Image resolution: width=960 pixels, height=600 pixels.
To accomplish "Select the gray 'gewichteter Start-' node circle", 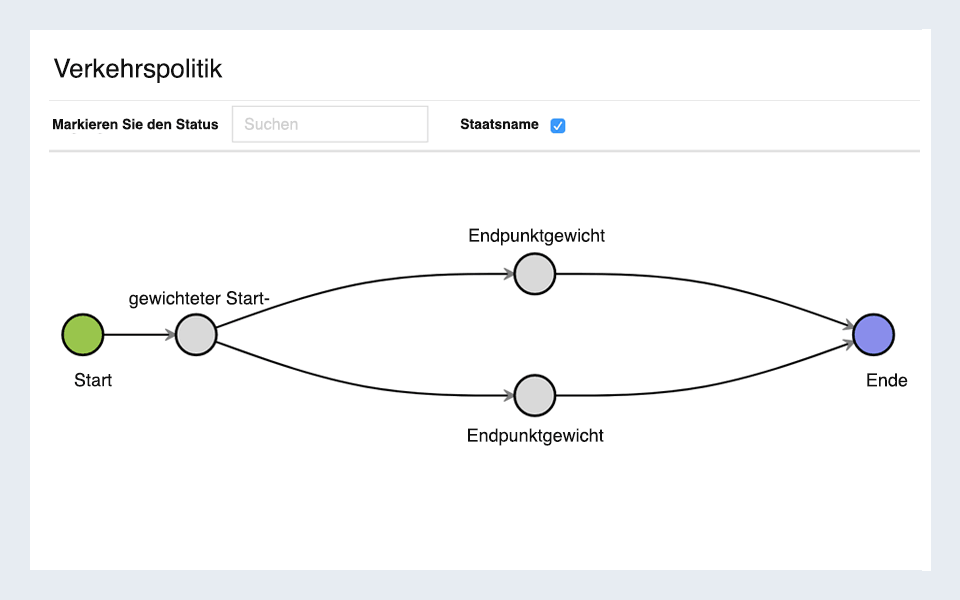I will 196,335.
